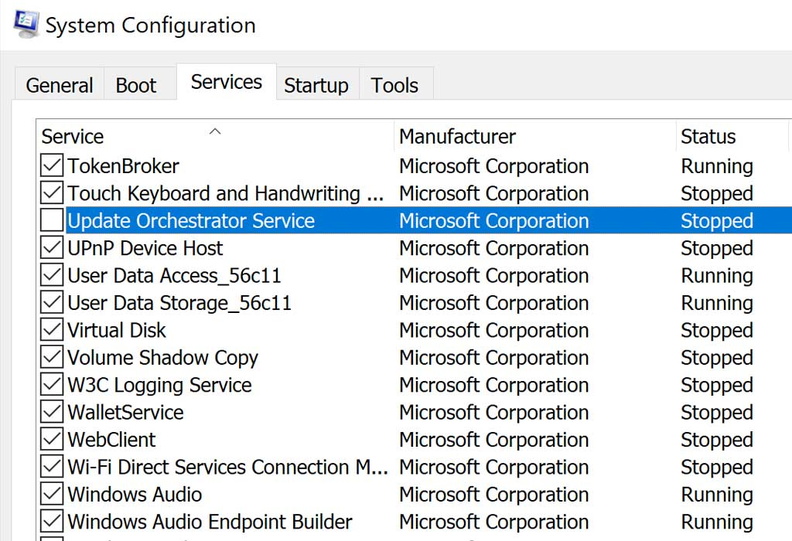Click the Running status of TokenBroker

717,166
